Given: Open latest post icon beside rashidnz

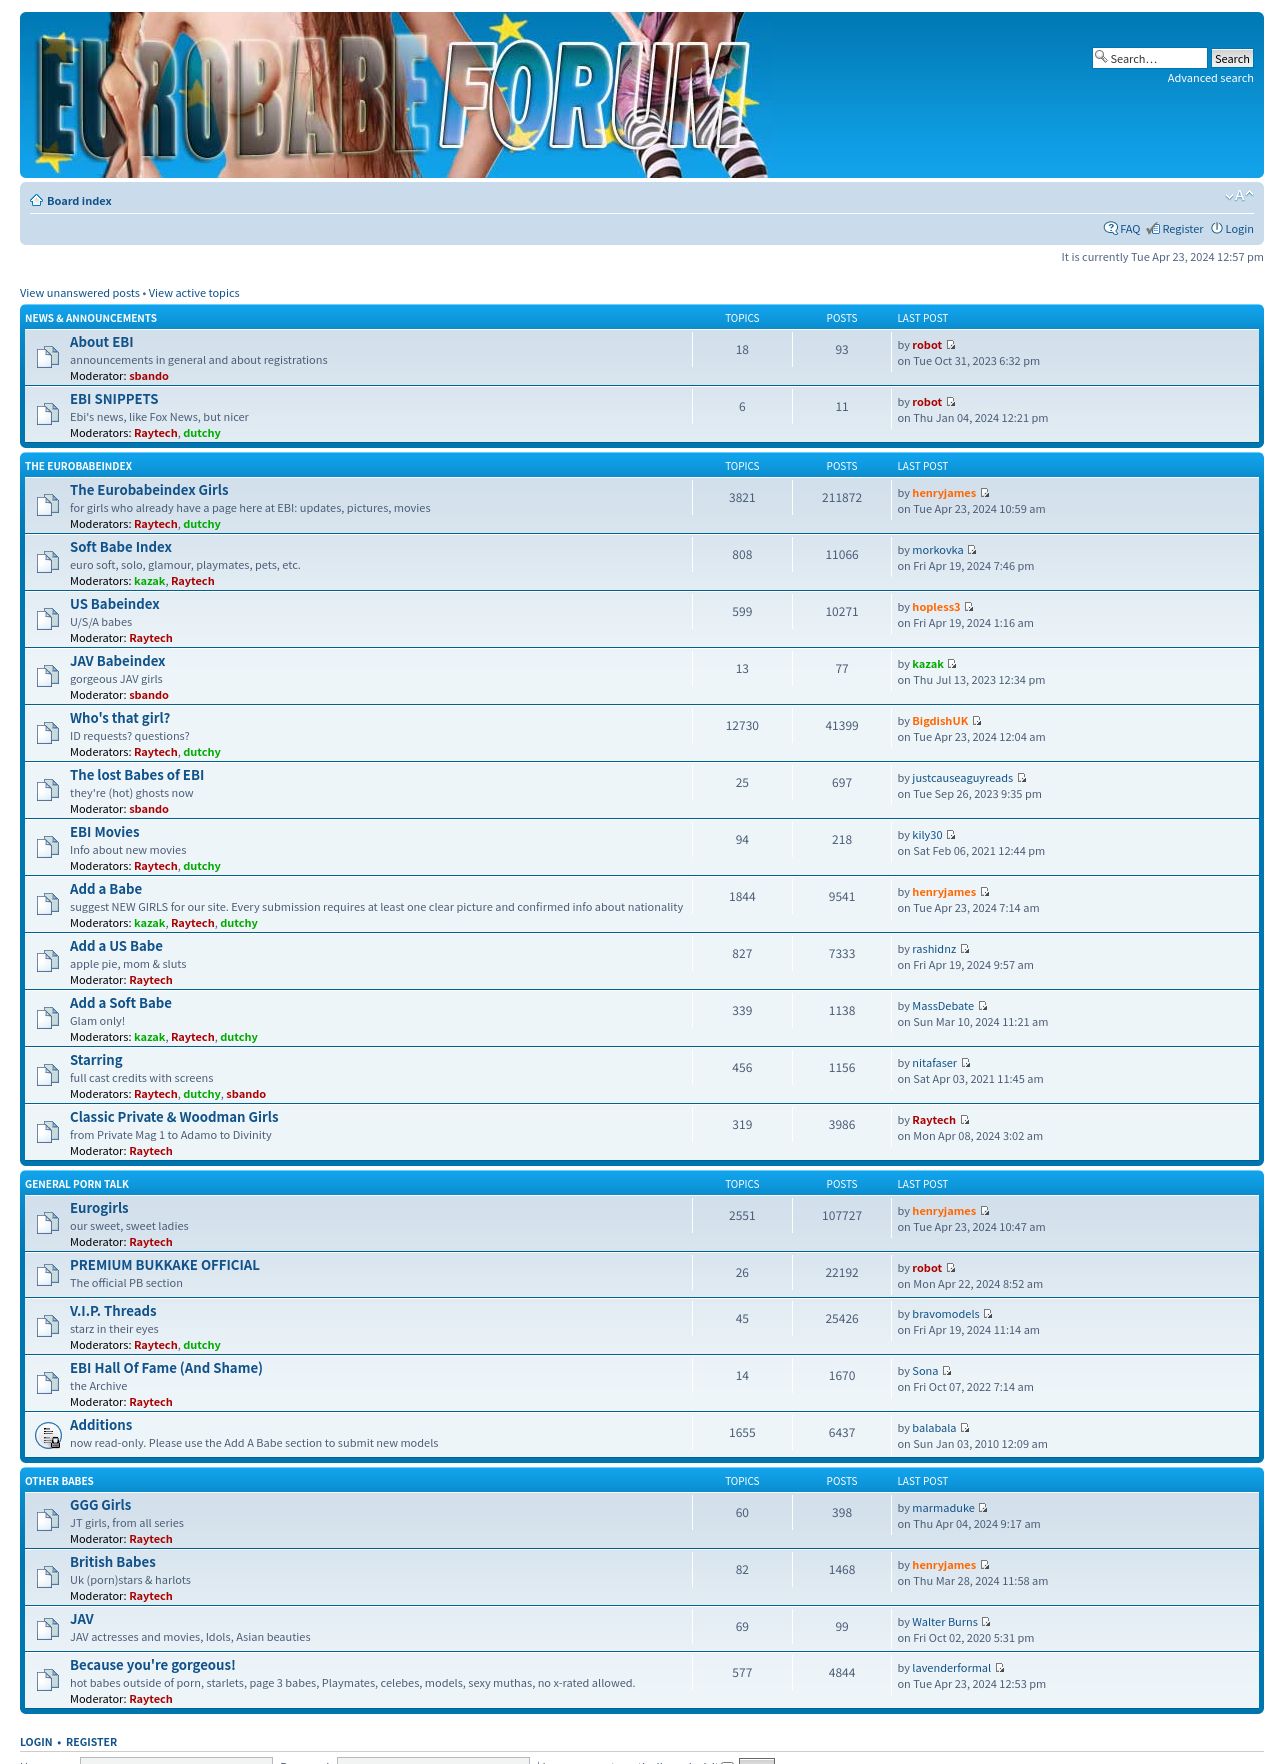Looking at the screenshot, I should (965, 949).
